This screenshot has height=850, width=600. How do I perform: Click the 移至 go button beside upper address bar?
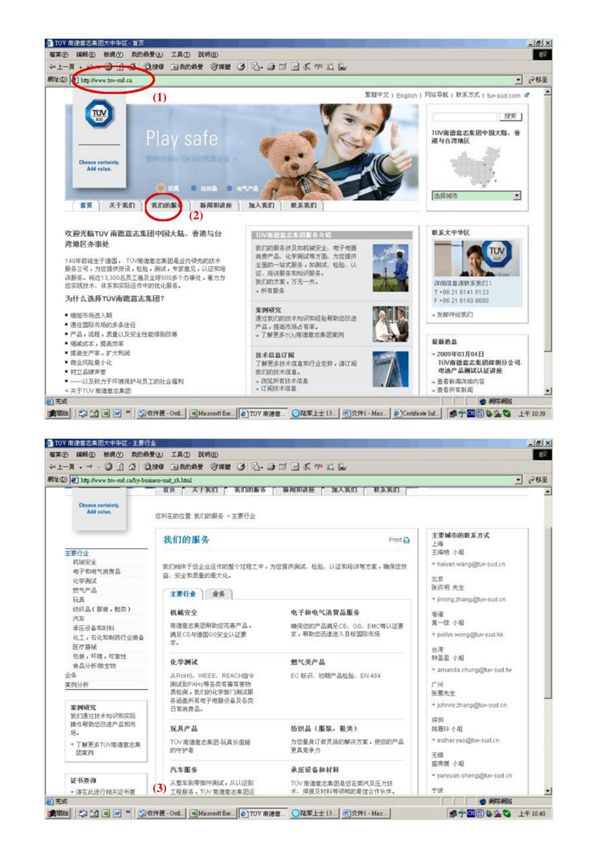click(539, 78)
